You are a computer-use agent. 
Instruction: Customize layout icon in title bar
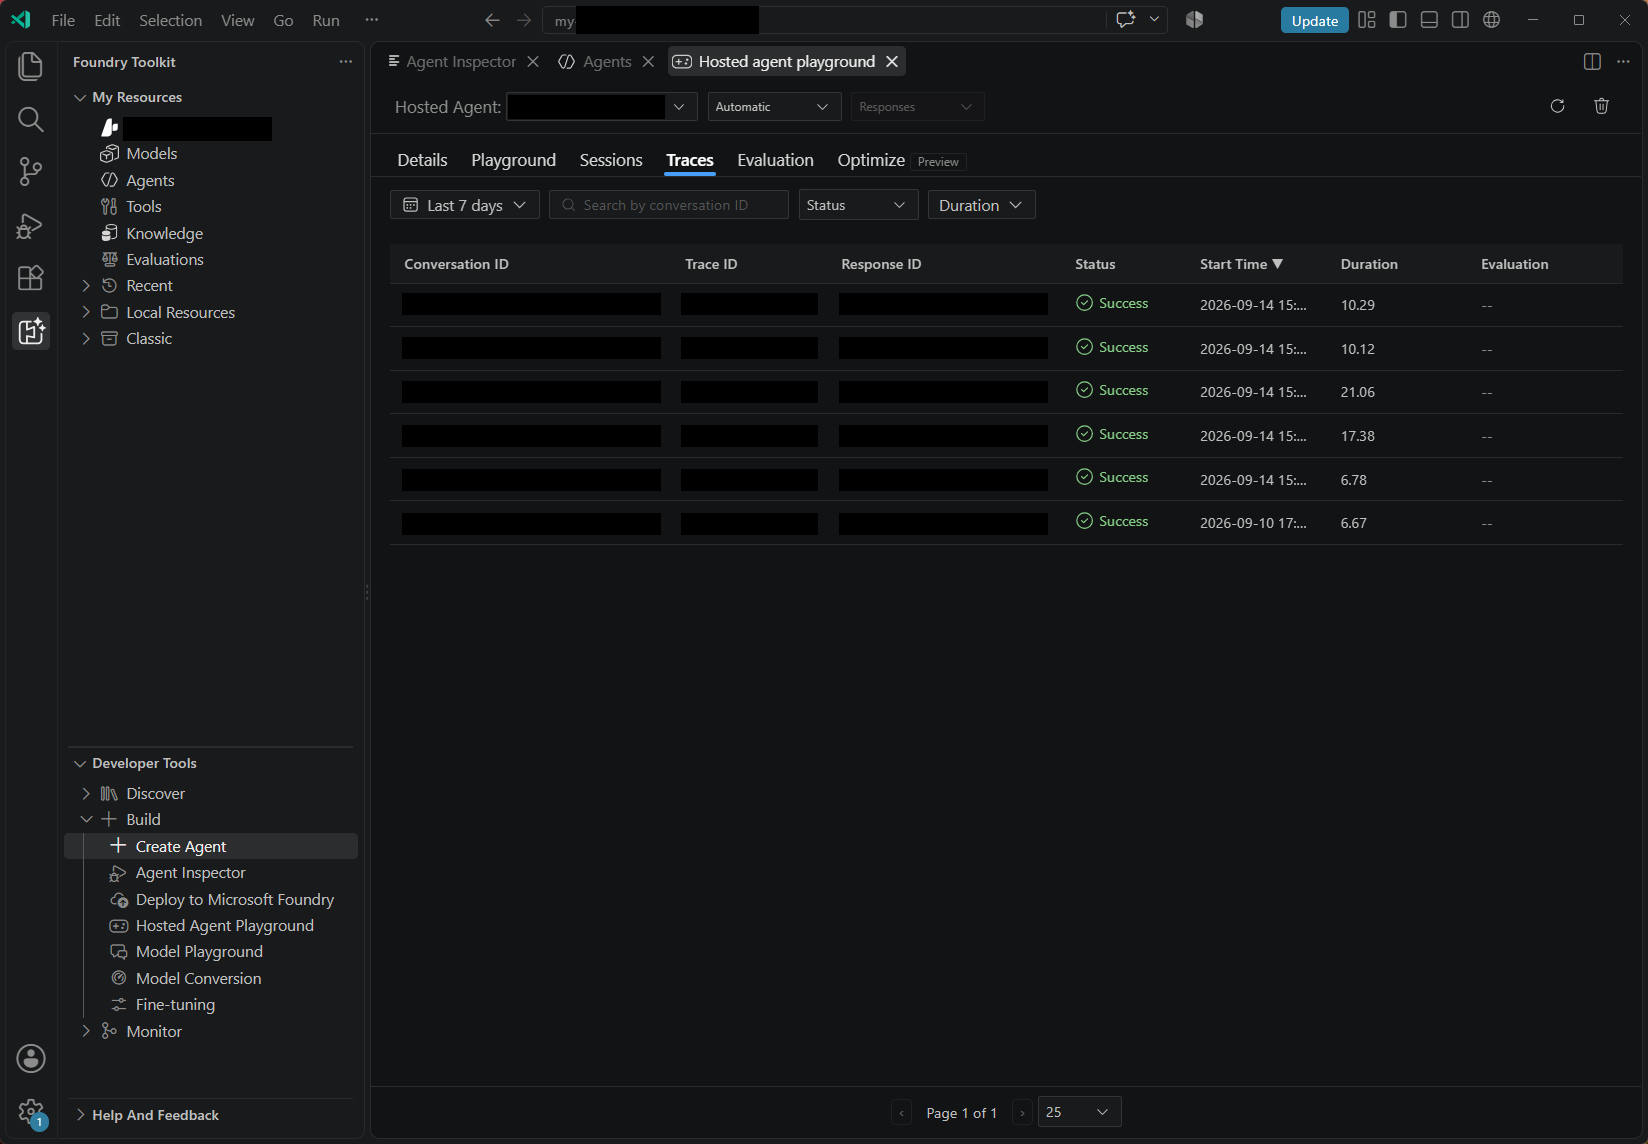1367,20
